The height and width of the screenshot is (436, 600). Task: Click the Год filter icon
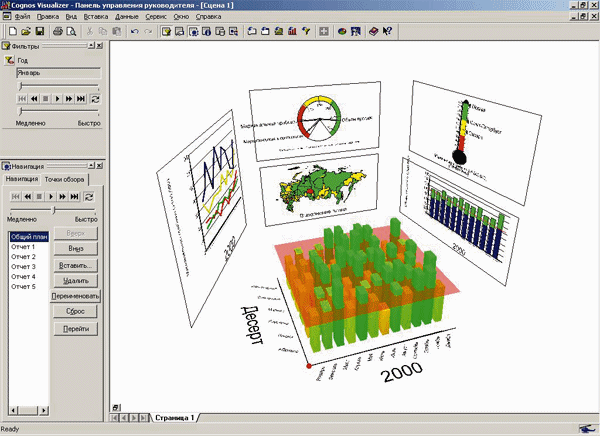tap(10, 61)
